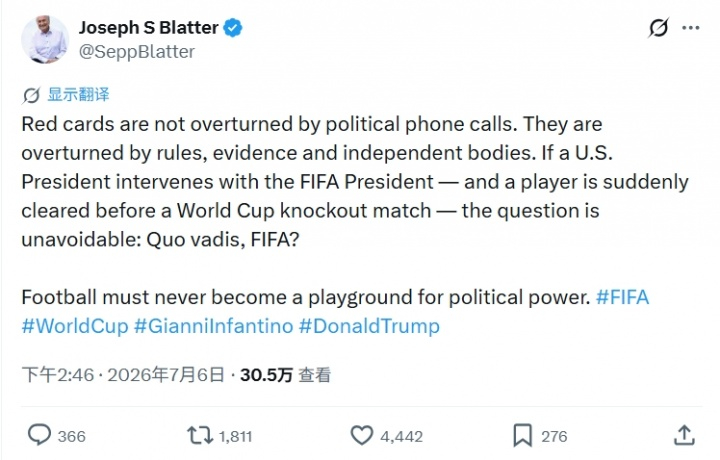This screenshot has height=460, width=720.
Task: Open the @SeppBlatter handle link
Action: (x=137, y=52)
